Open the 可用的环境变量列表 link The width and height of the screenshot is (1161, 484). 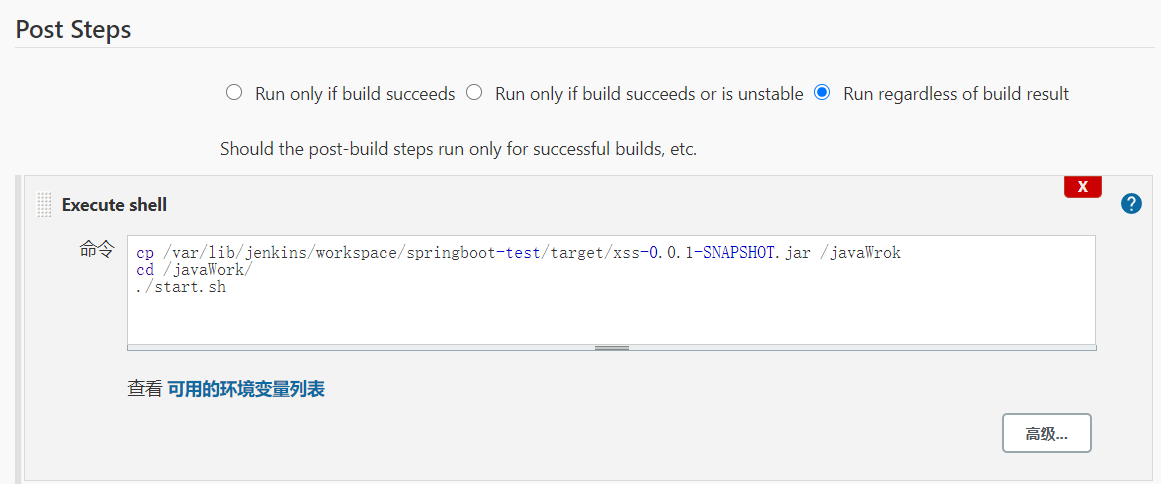pyautogui.click(x=246, y=389)
